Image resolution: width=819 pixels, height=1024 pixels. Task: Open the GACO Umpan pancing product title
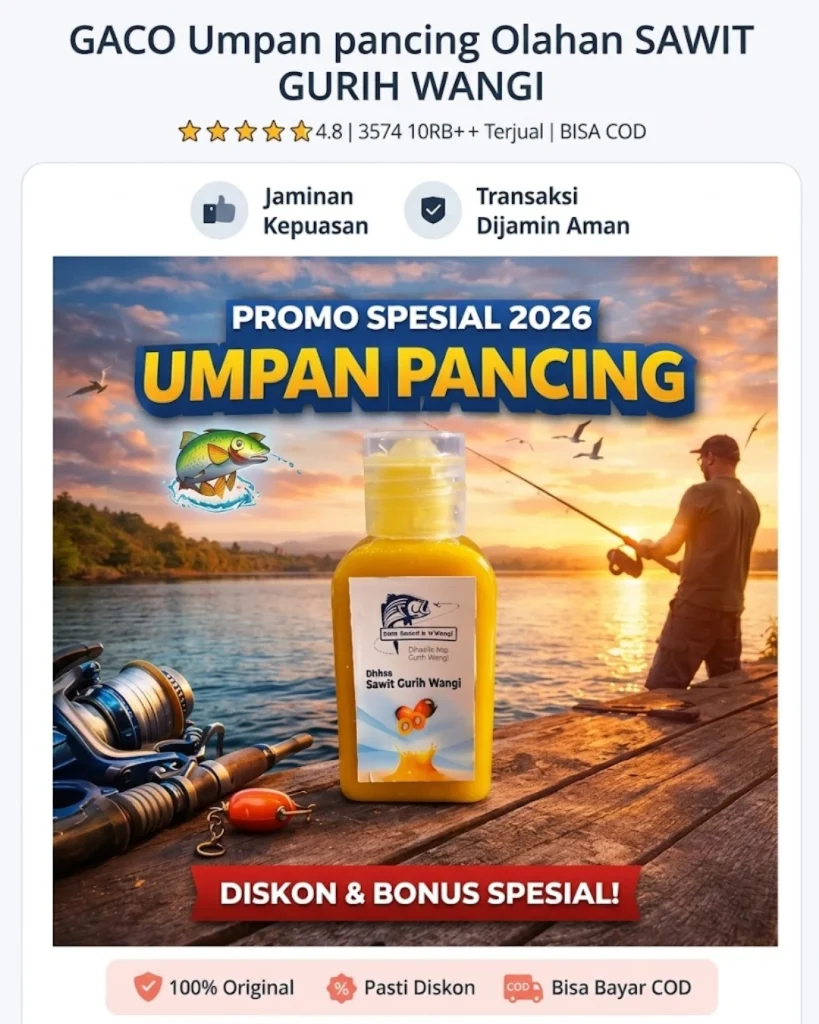411,63
